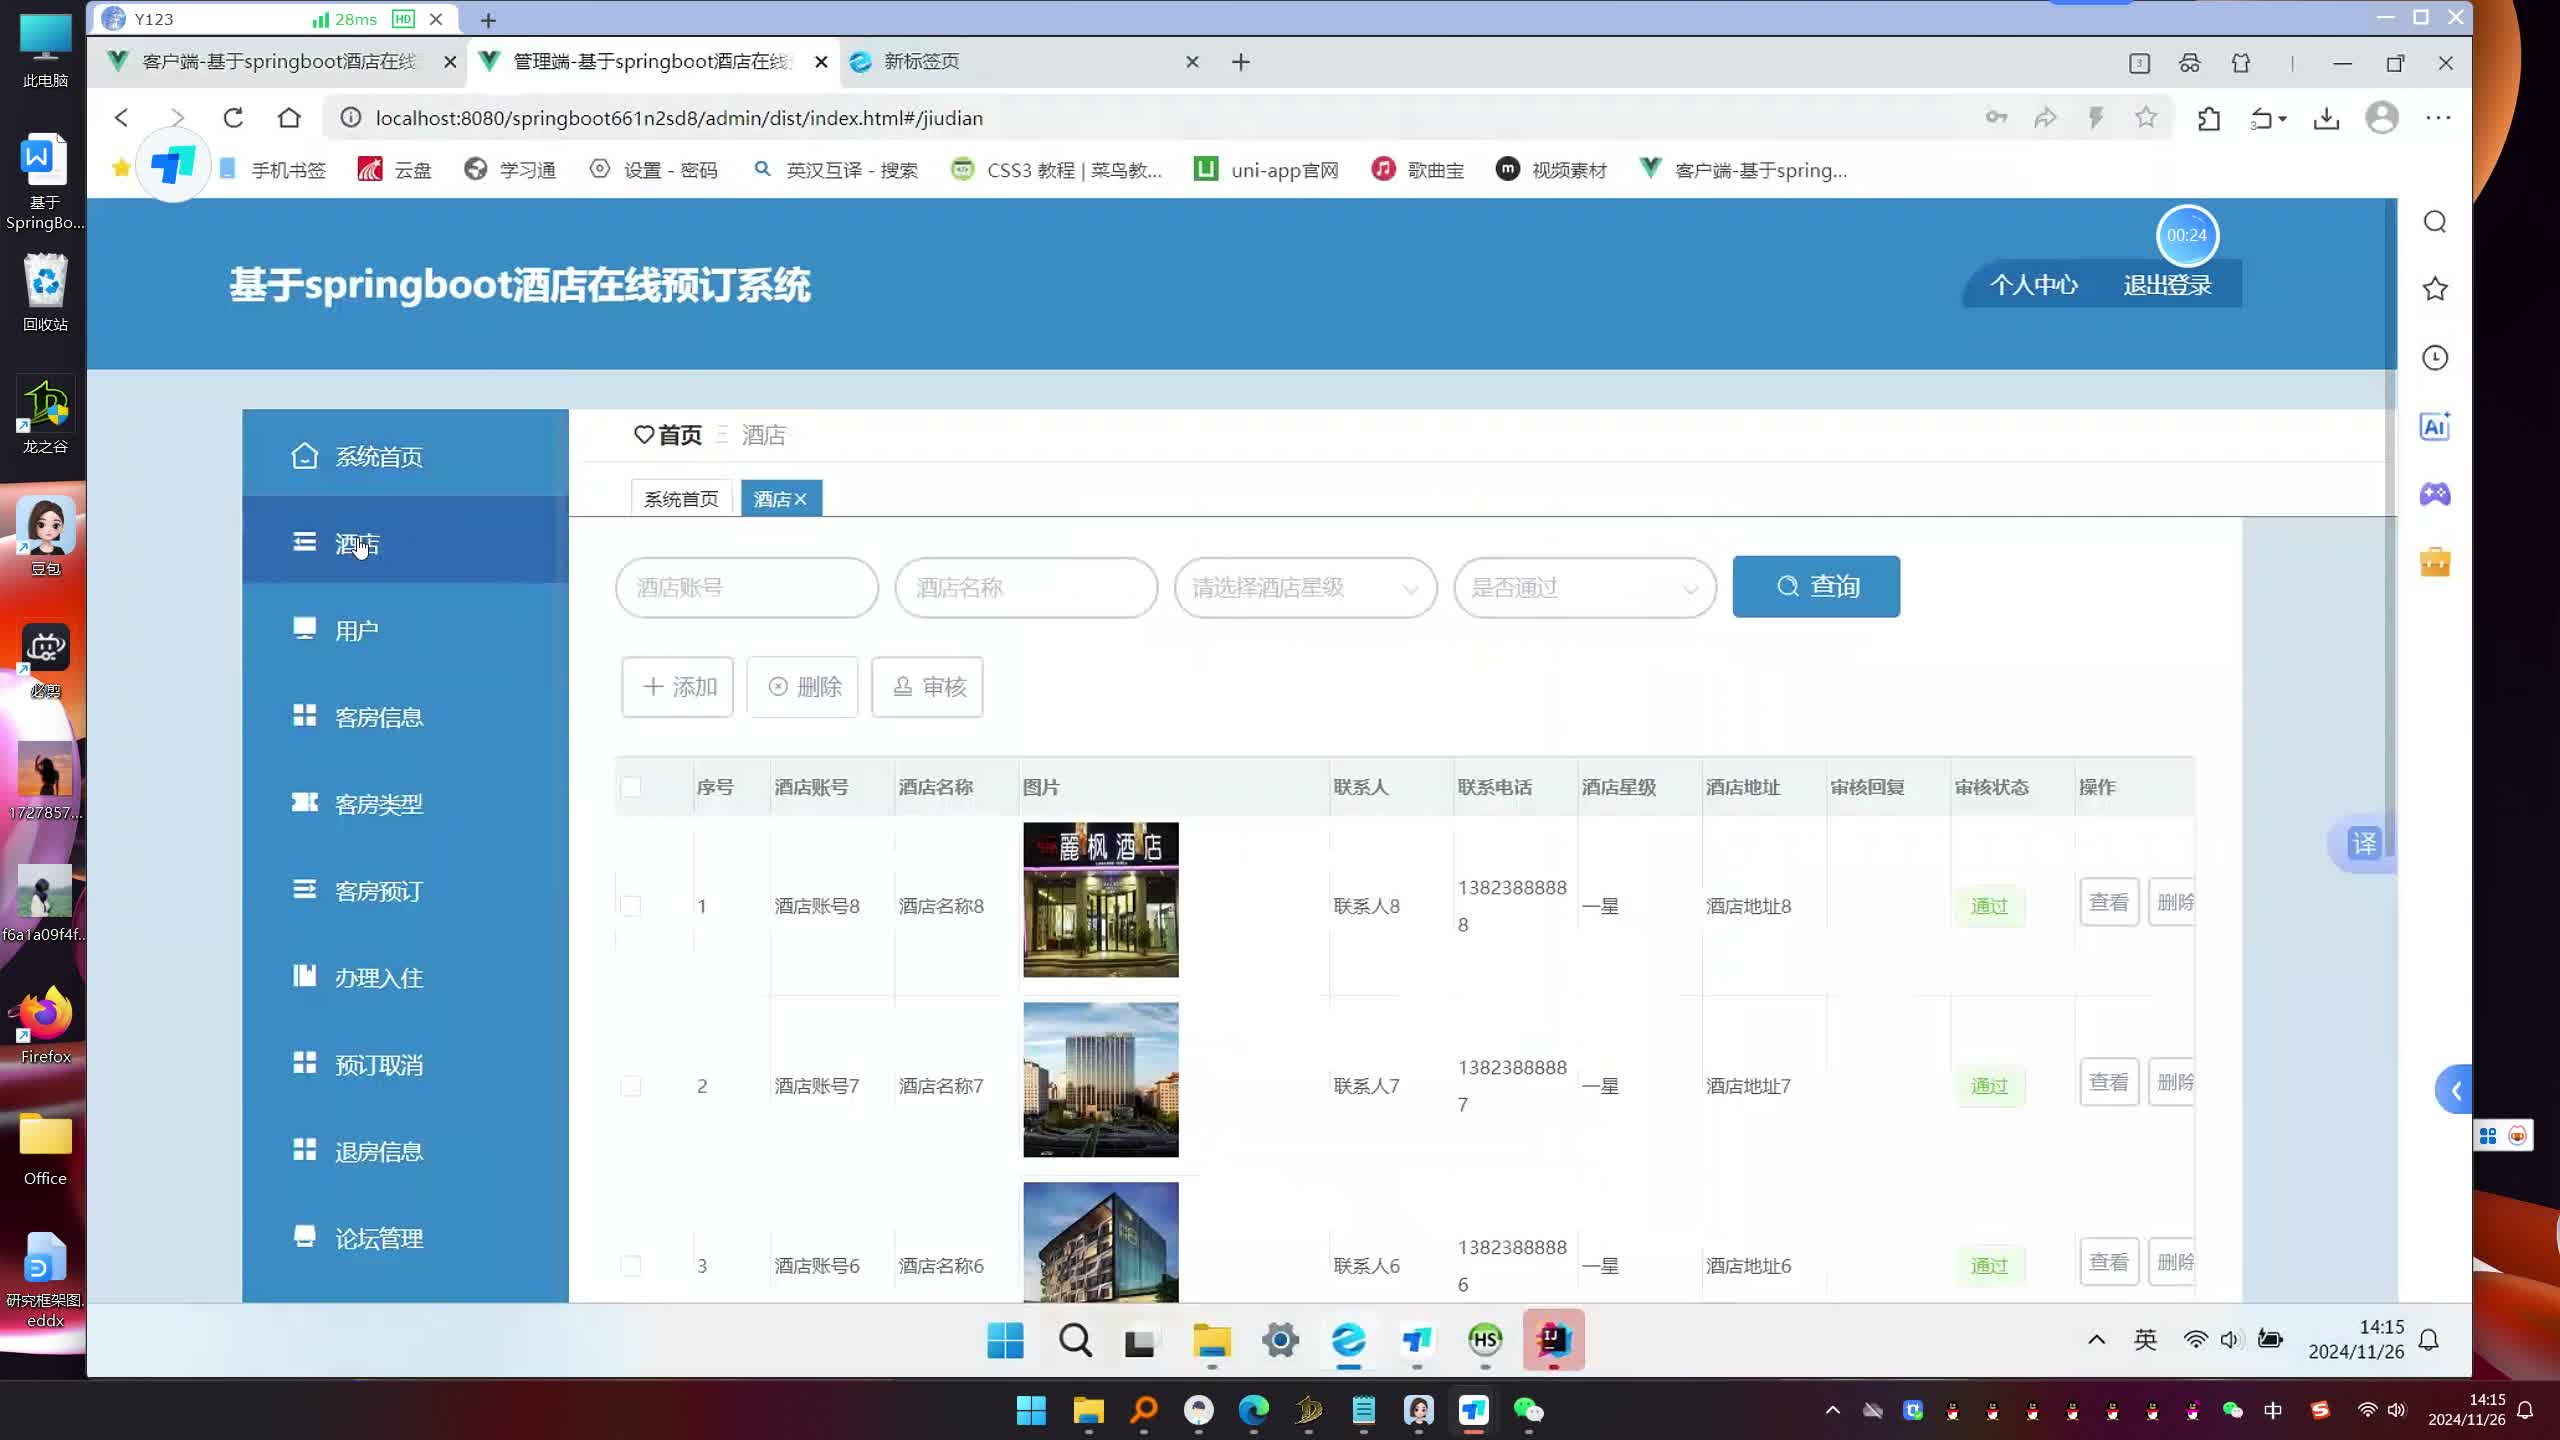This screenshot has width=2560, height=1440.
Task: Open the game controller sidebar icon
Action: 2434,494
